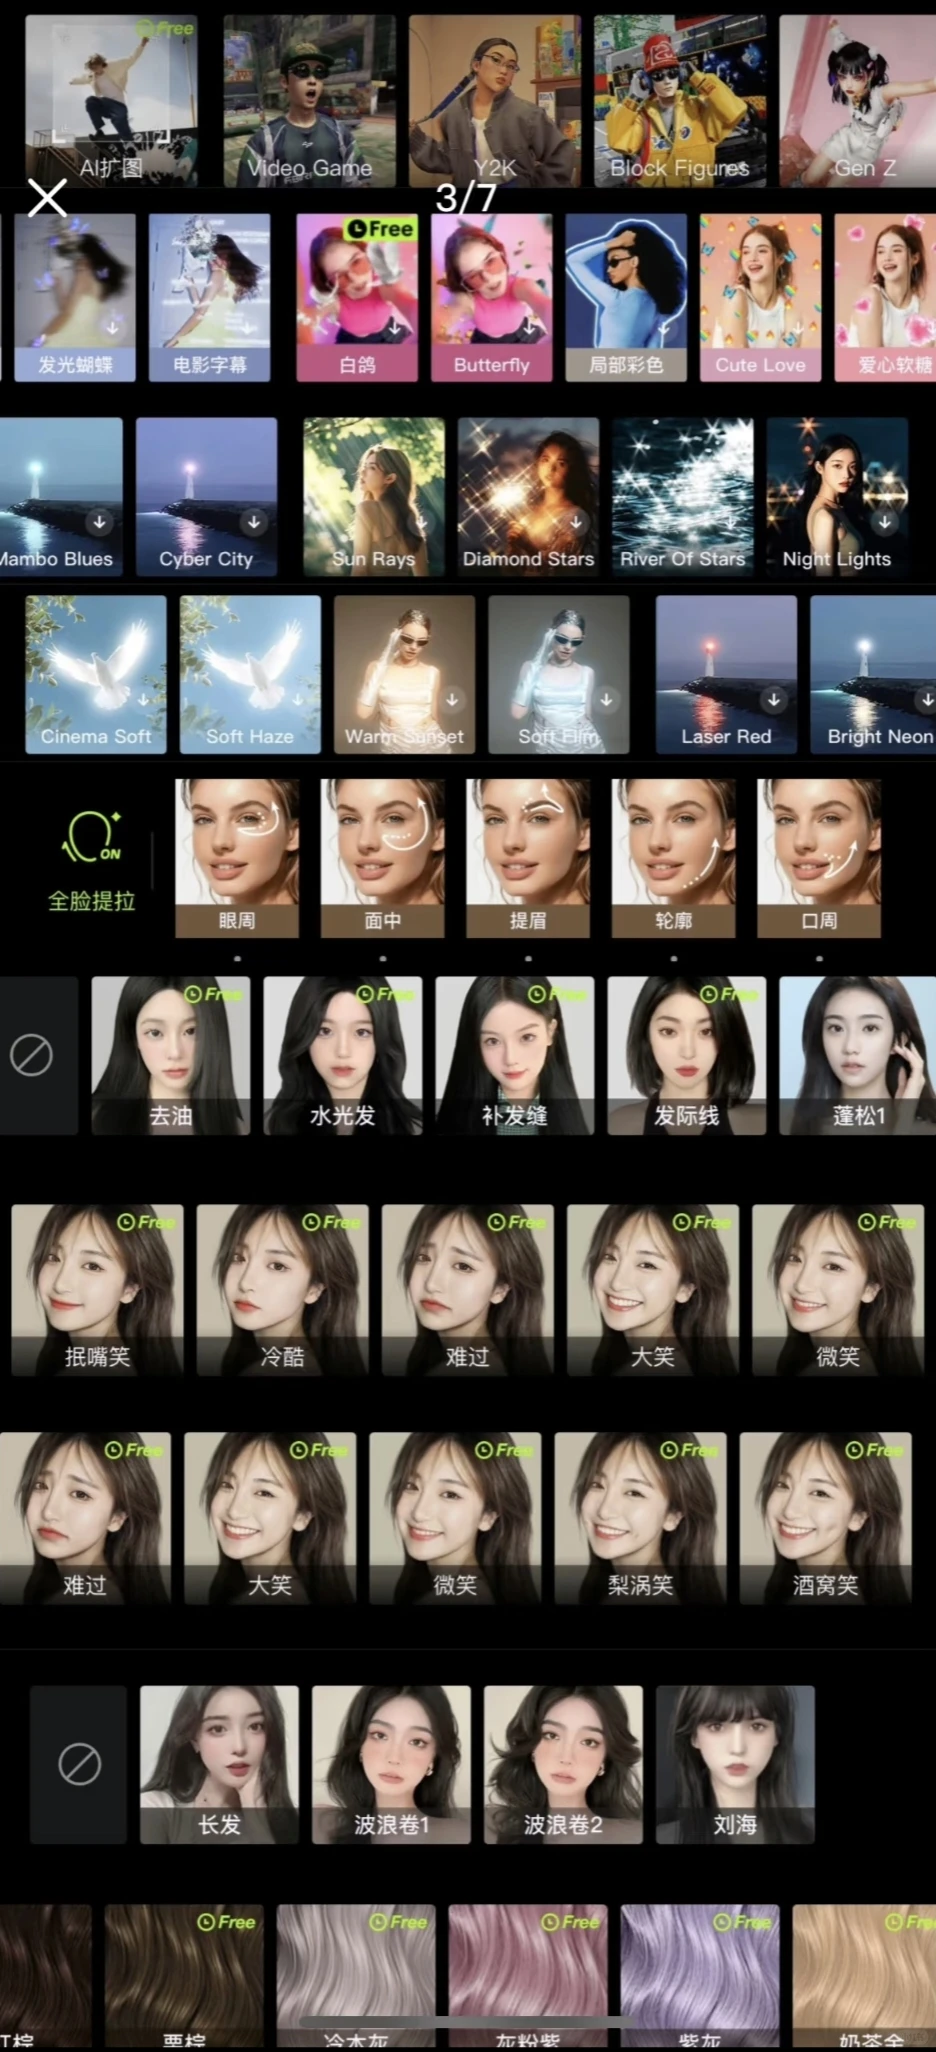Select the 蓬松1 hair volume option
The width and height of the screenshot is (936, 2052).
(x=858, y=1055)
